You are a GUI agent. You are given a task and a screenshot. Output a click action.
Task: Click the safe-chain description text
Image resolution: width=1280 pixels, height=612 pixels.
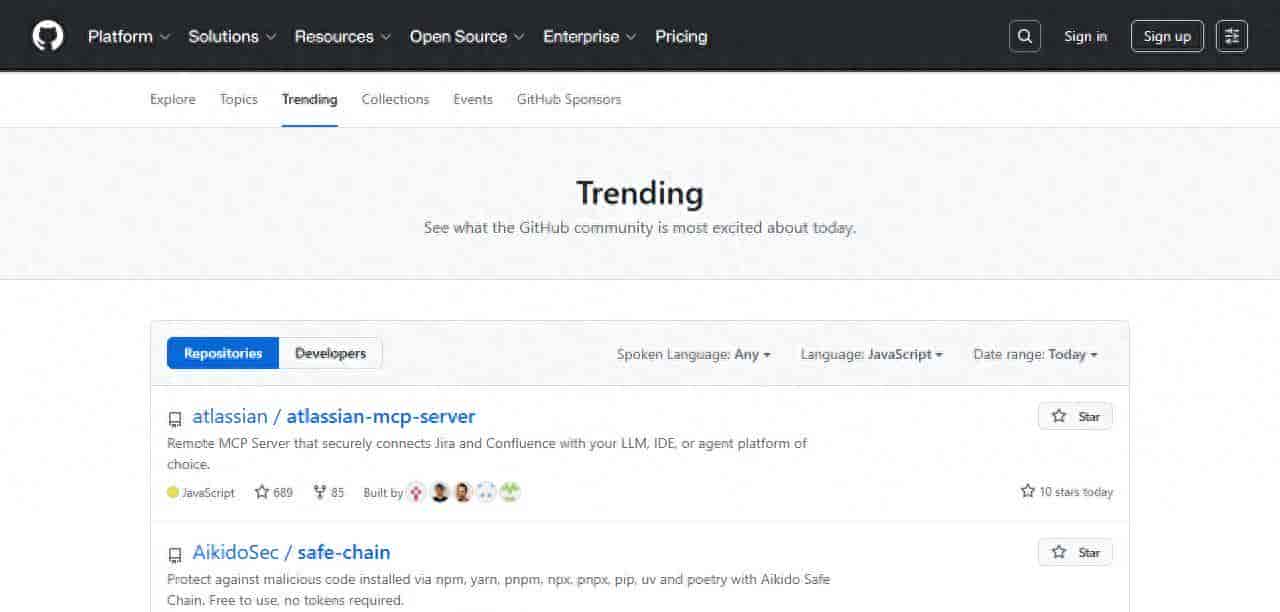click(498, 589)
